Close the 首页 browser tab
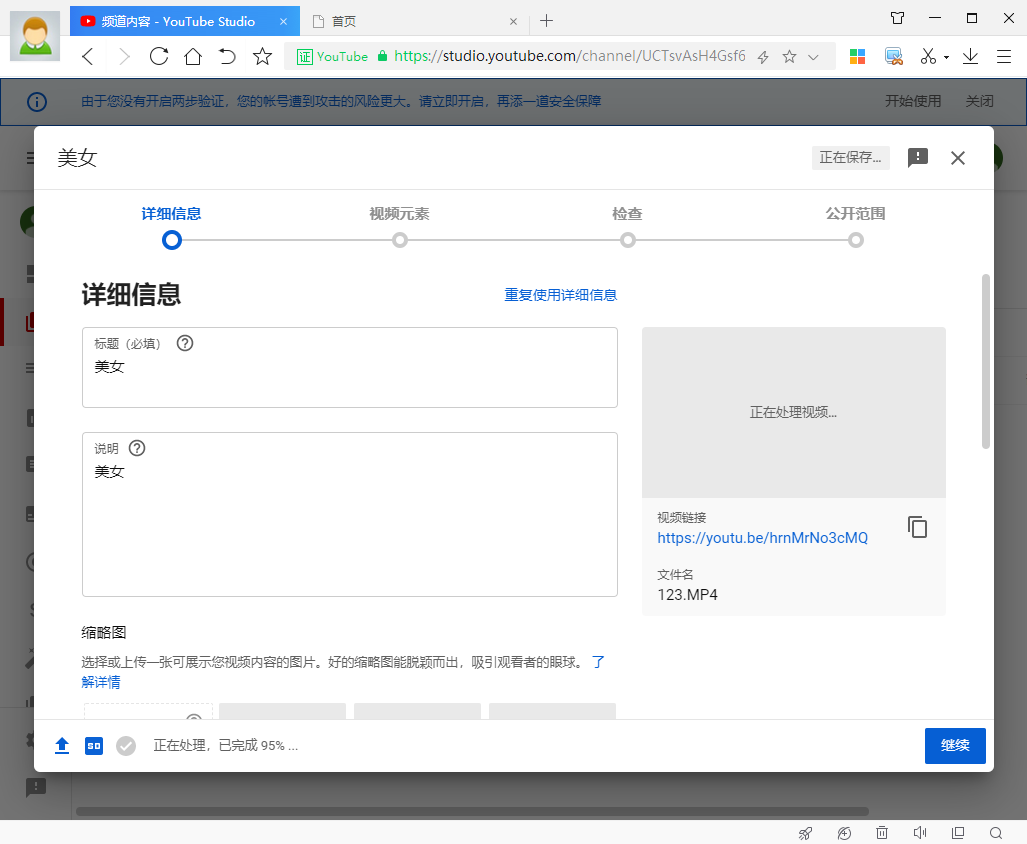The width and height of the screenshot is (1027, 844). [514, 22]
